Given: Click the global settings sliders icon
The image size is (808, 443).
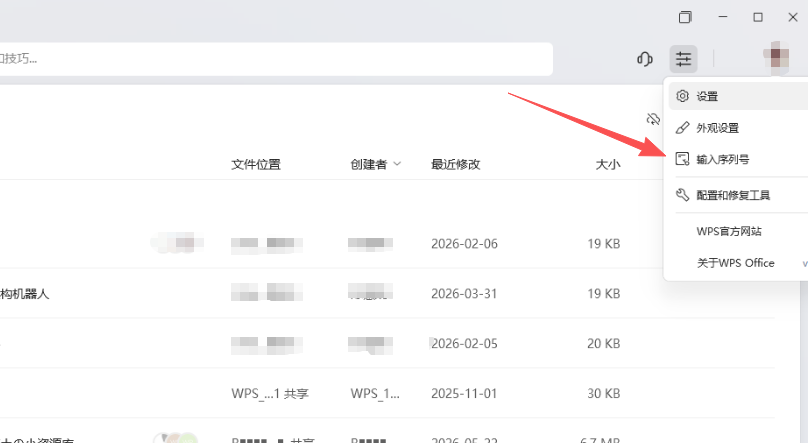Looking at the screenshot, I should [x=683, y=59].
